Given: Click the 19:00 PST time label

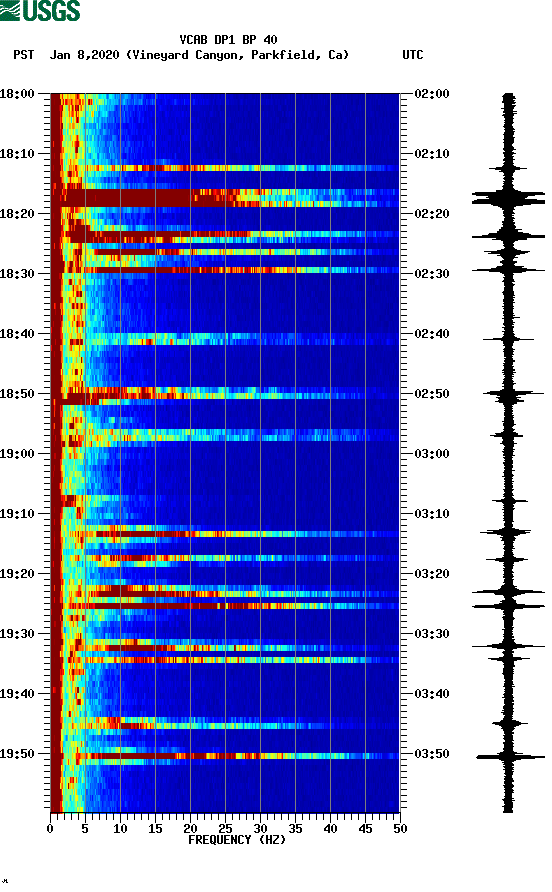Looking at the screenshot, I should [x=17, y=454].
